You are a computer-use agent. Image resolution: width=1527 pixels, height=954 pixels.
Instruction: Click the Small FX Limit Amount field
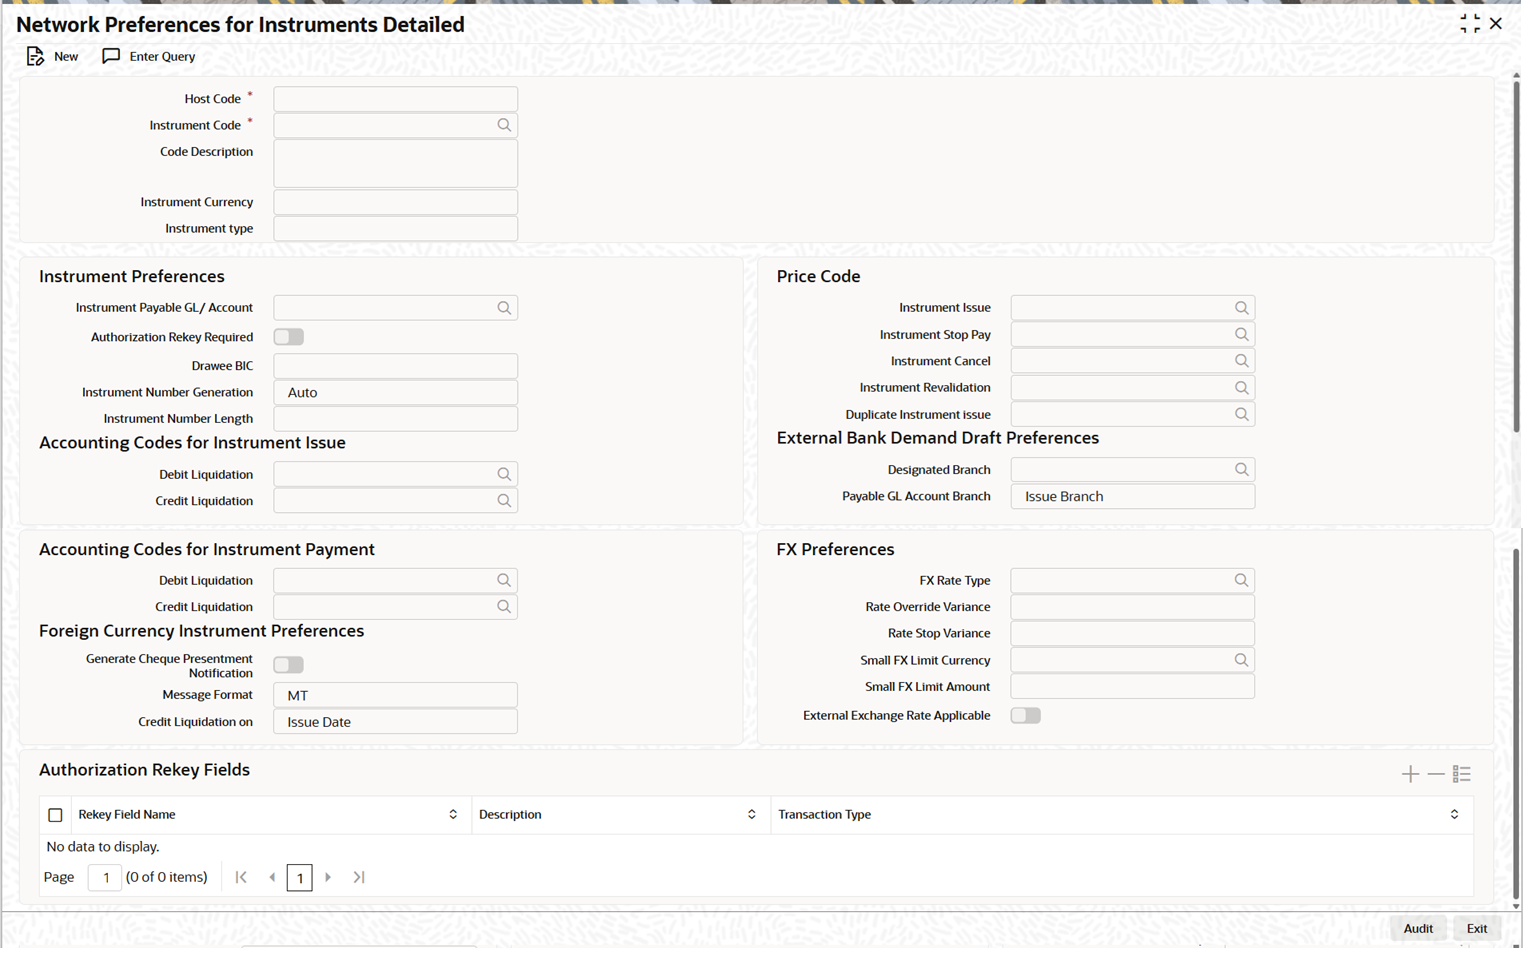coord(1132,687)
